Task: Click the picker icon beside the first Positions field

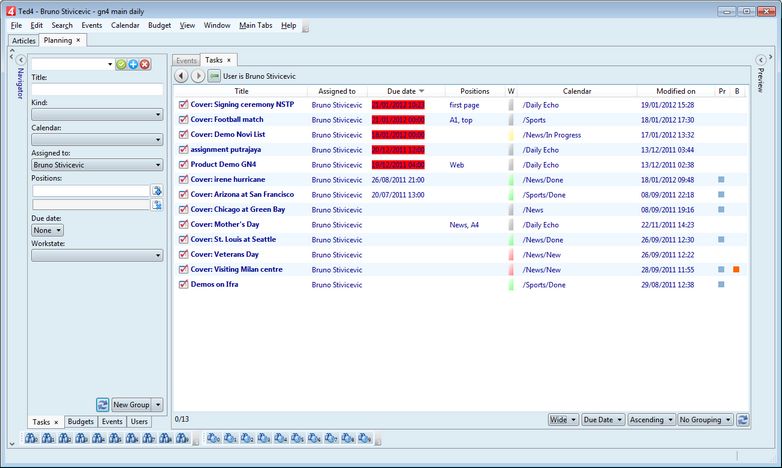Action: tap(157, 191)
